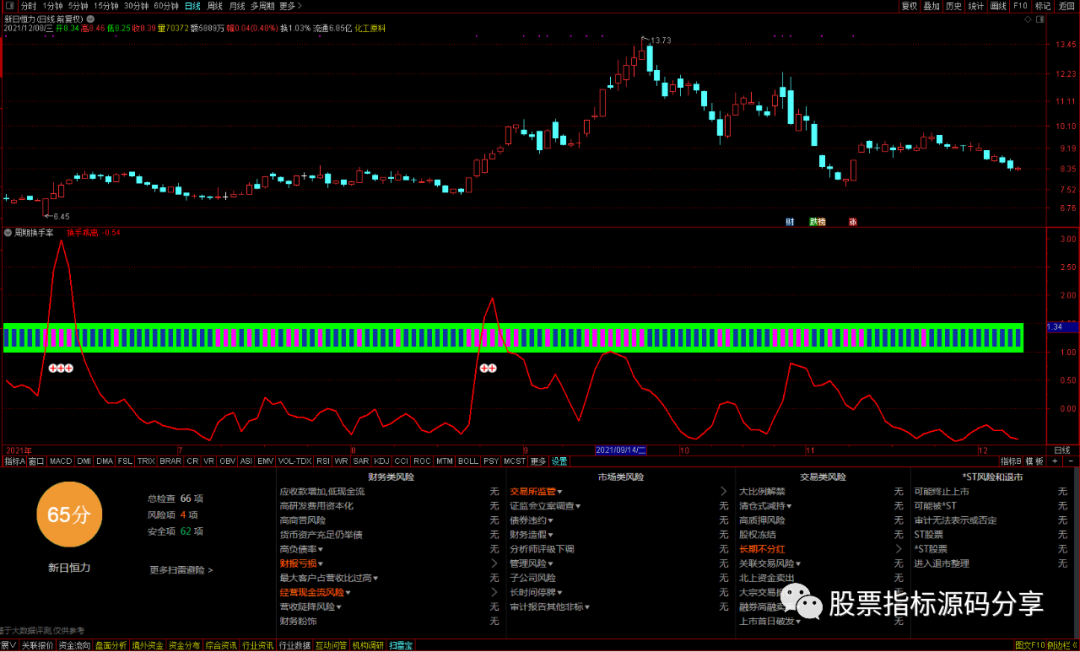The image size is (1080, 652).
Task: Toggle the side panel icon beside the diamond
Action: click(x=1040, y=19)
